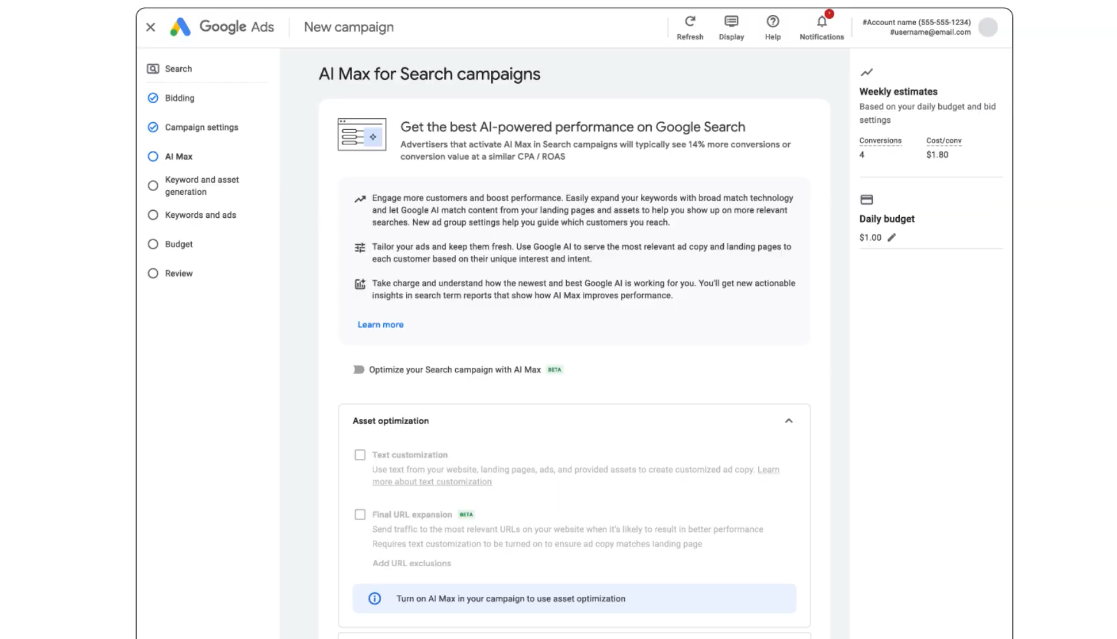
Task: Click the Asset optimization heading
Action: tap(390, 420)
